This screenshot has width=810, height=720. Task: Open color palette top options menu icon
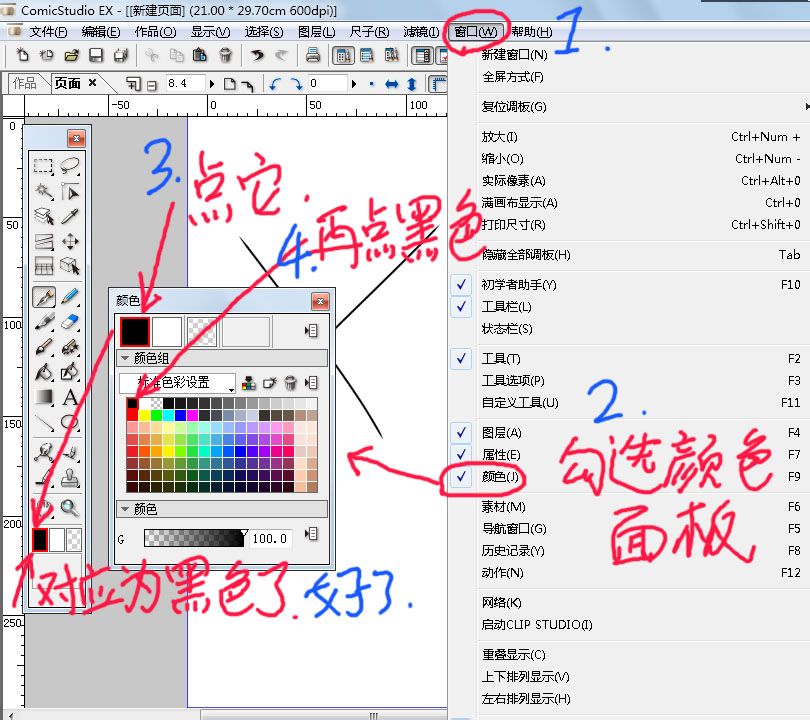(311, 331)
